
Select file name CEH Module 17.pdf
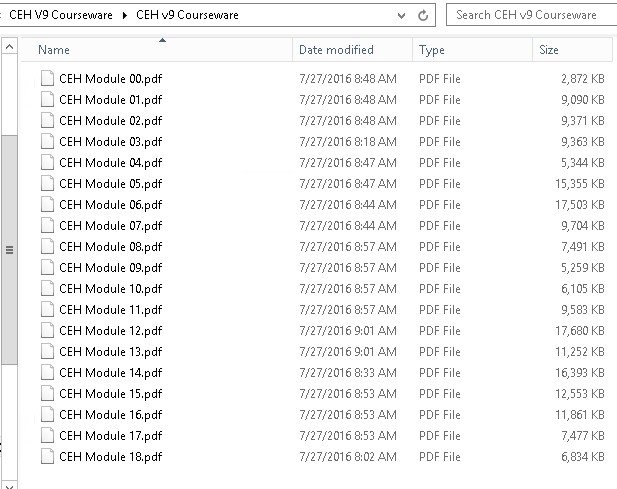(x=111, y=436)
